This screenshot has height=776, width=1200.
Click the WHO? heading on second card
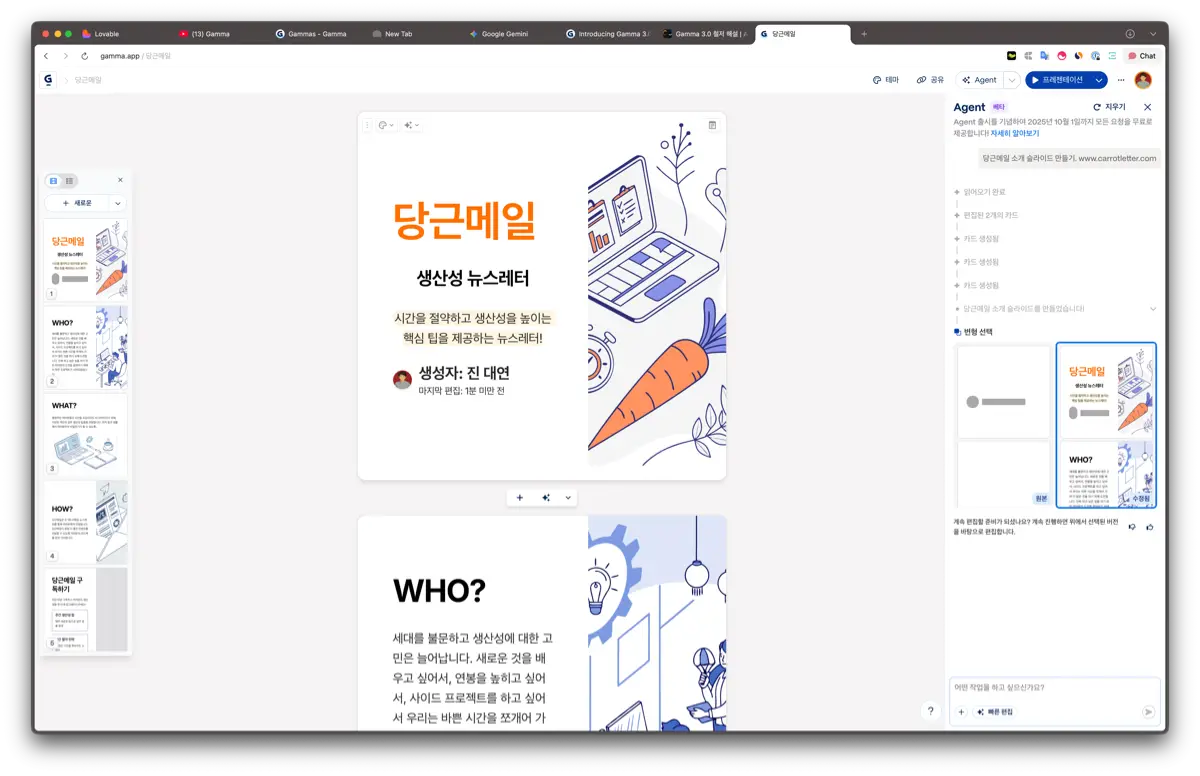(x=440, y=591)
